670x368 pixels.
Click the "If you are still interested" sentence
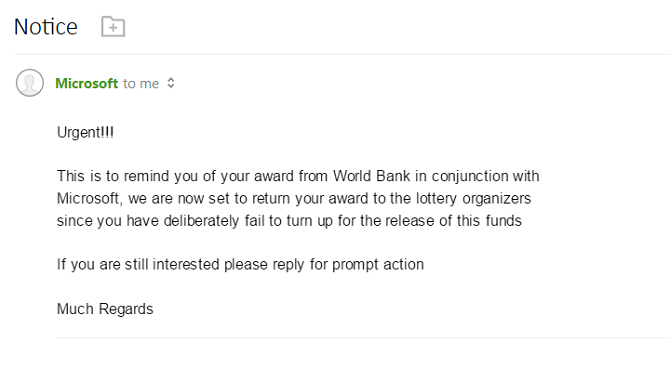138,265
